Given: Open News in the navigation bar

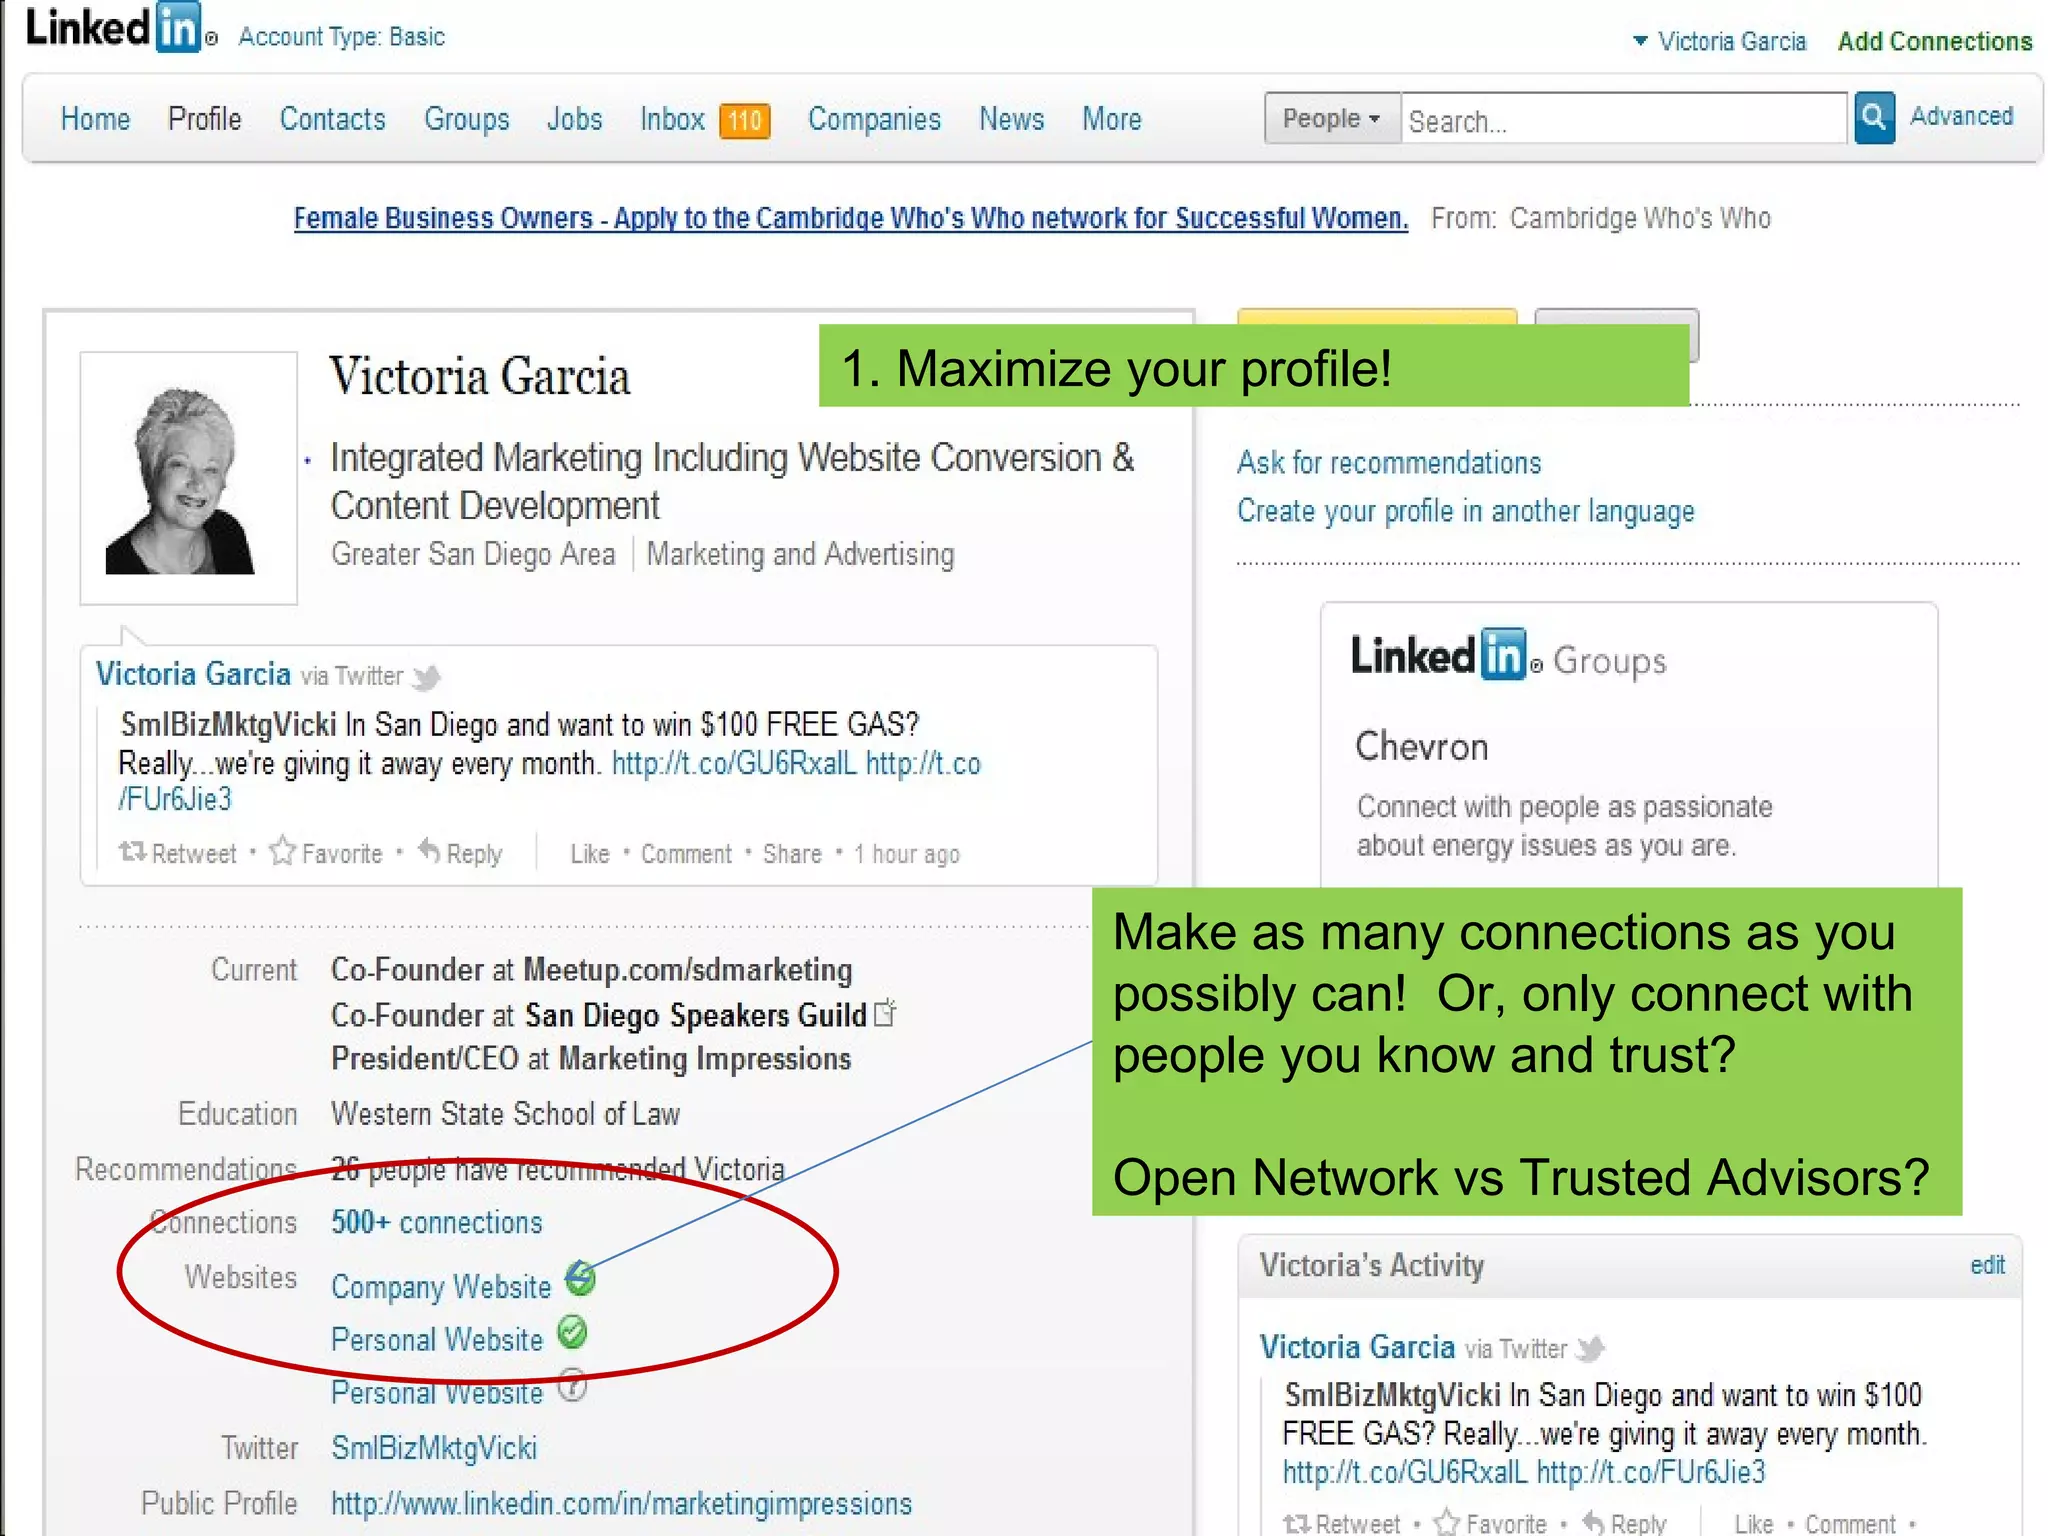Looking at the screenshot, I should pos(1011,119).
